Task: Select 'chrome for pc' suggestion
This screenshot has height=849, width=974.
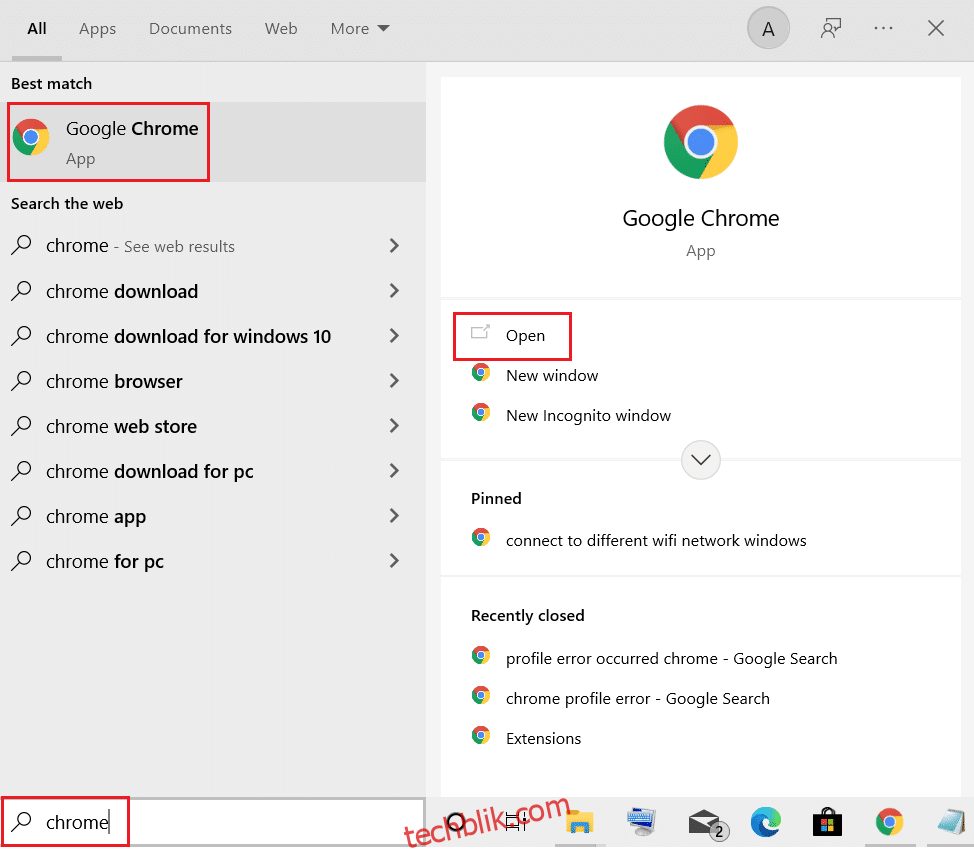Action: click(x=105, y=562)
